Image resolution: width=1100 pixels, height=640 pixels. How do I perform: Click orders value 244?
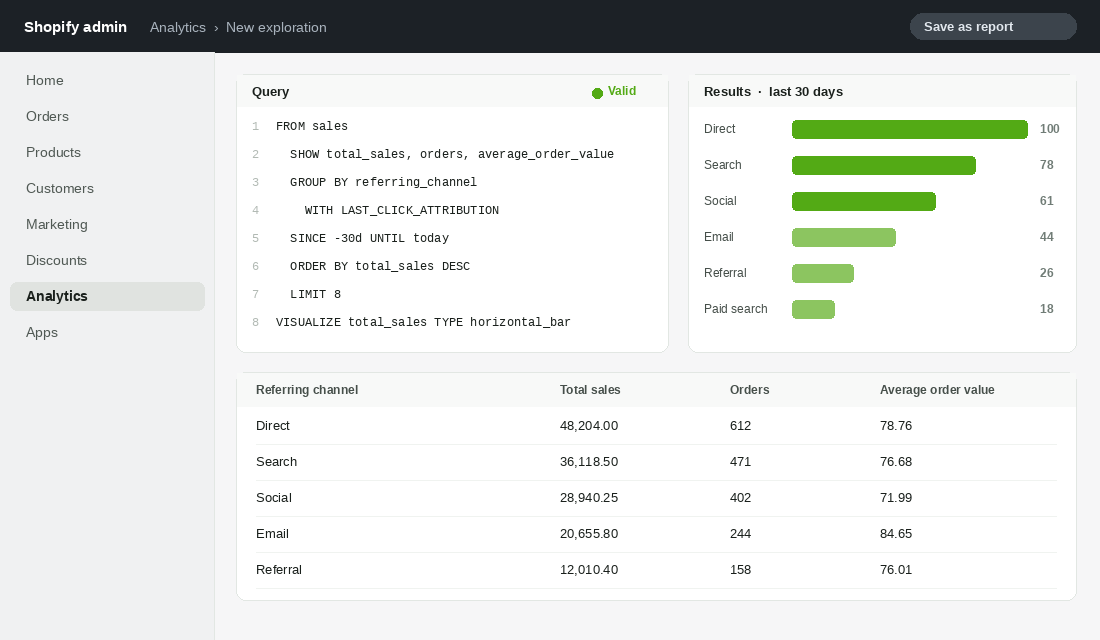pos(740,534)
